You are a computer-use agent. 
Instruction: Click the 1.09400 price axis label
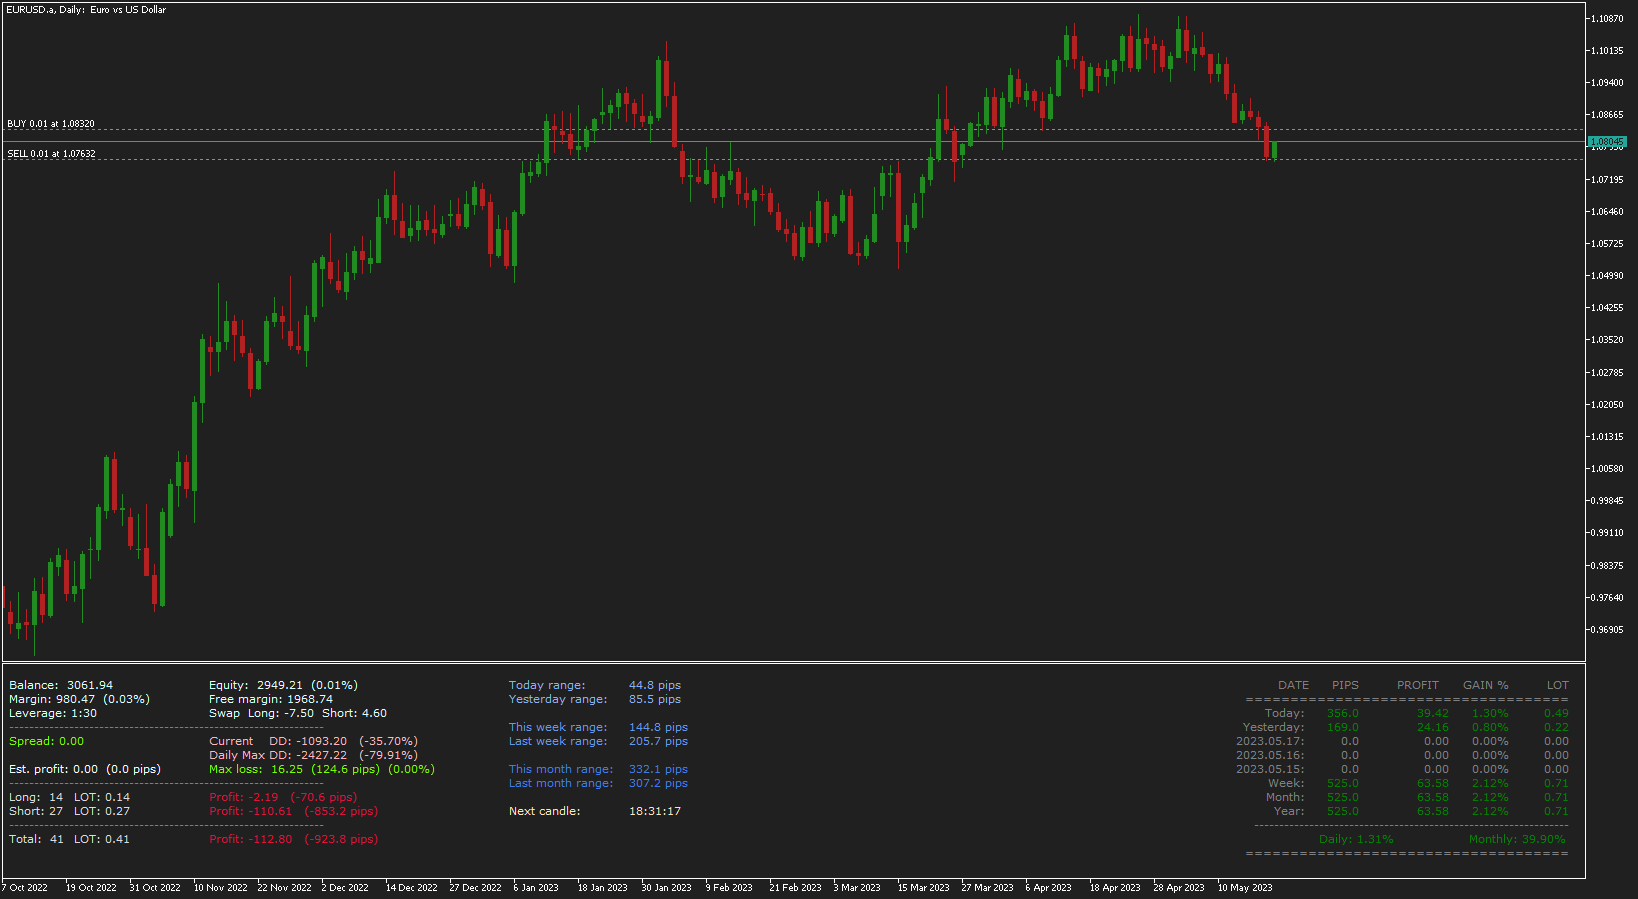point(1607,83)
